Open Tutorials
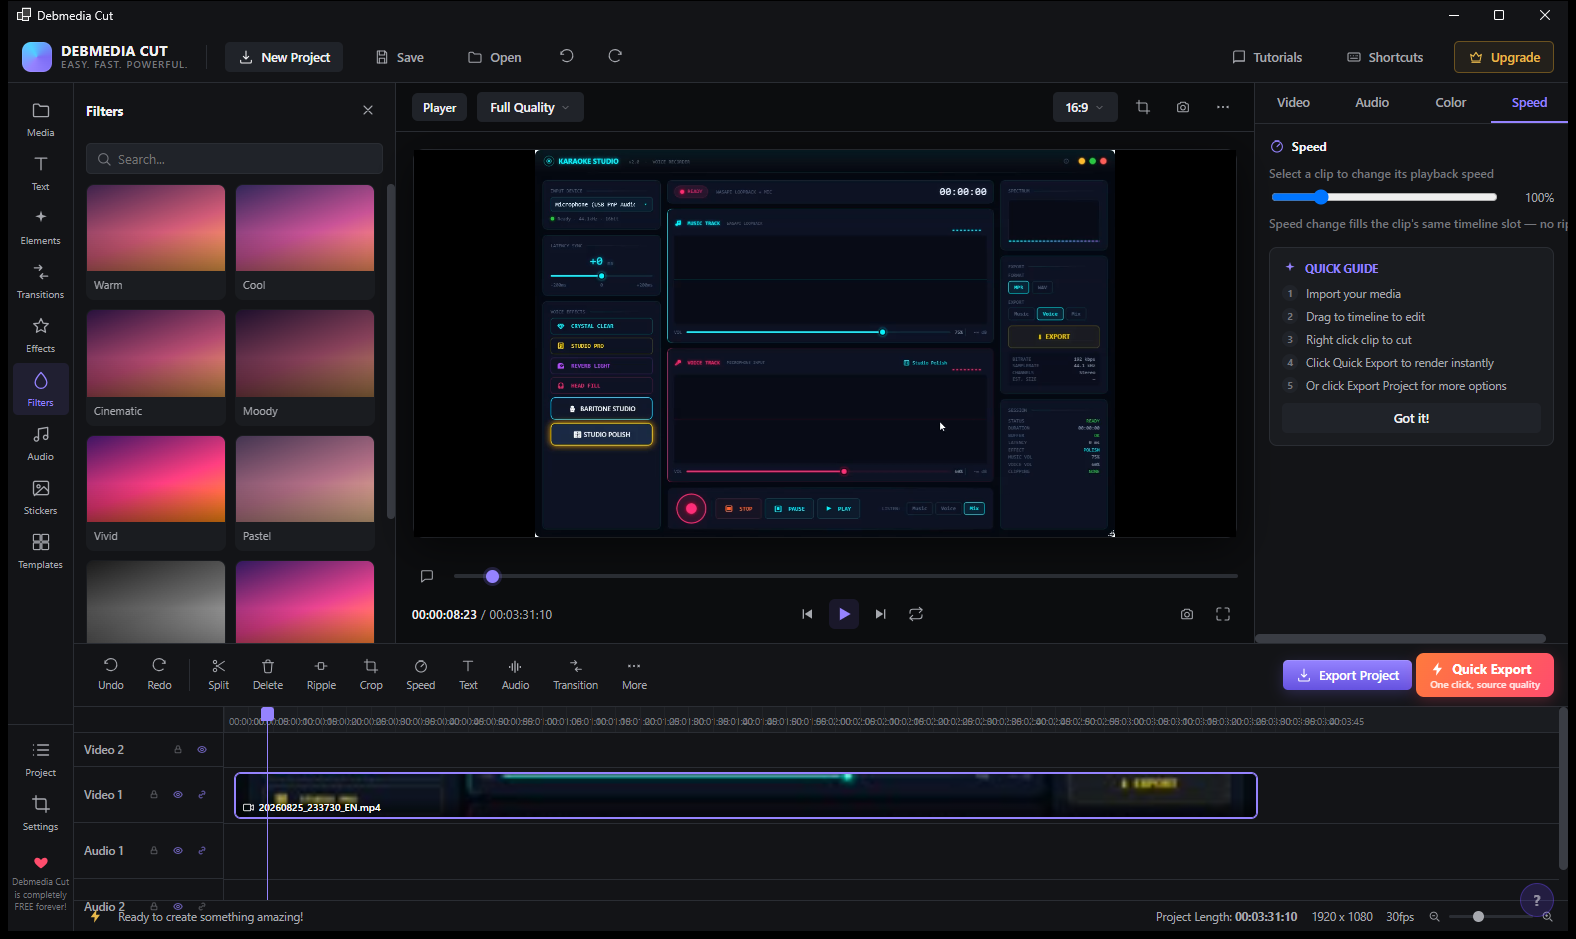The width and height of the screenshot is (1576, 939). point(1267,57)
